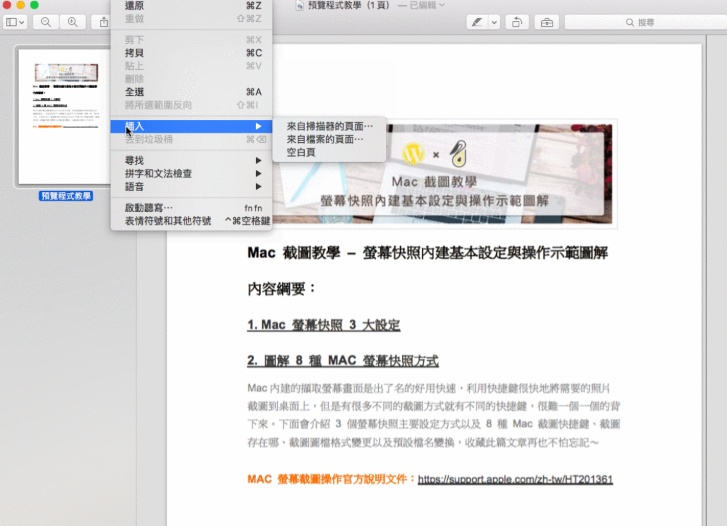Screen dimensions: 727x526
Task: Click the rotate page icon
Action: [517, 22]
